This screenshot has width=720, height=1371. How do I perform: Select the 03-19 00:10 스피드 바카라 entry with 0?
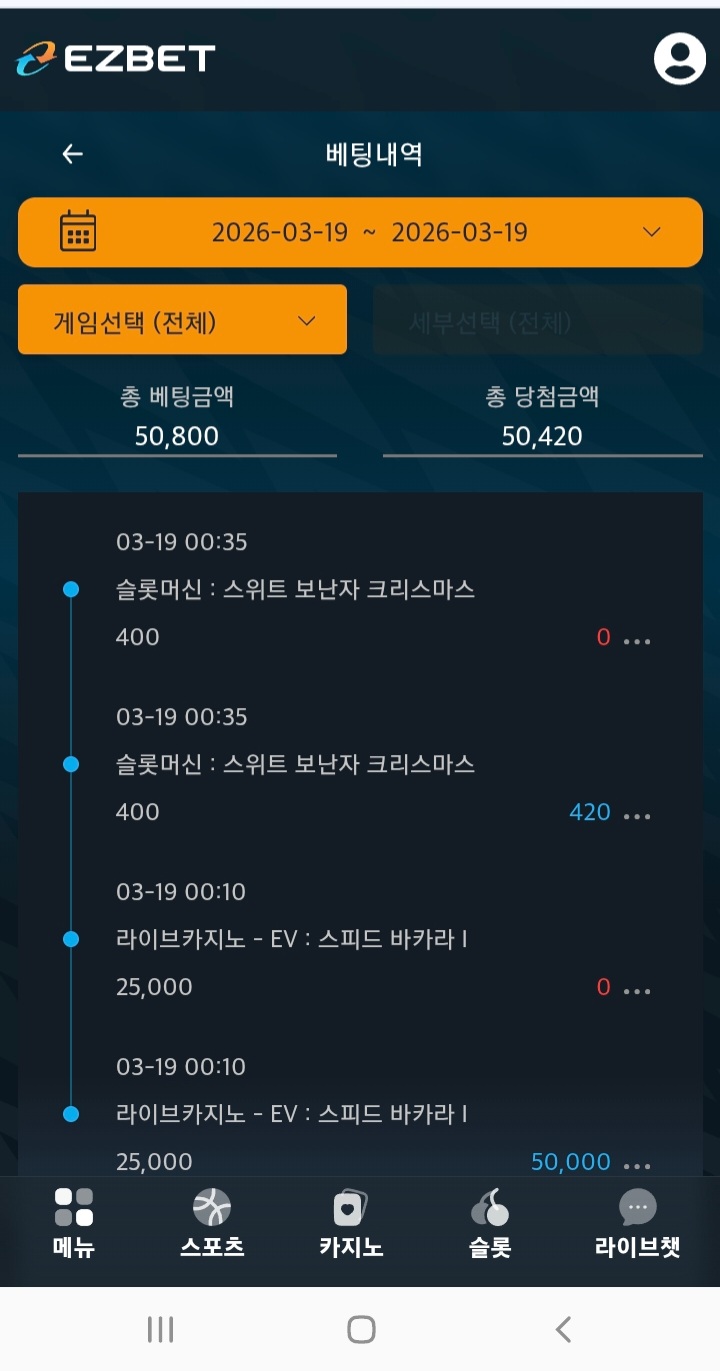pos(291,940)
